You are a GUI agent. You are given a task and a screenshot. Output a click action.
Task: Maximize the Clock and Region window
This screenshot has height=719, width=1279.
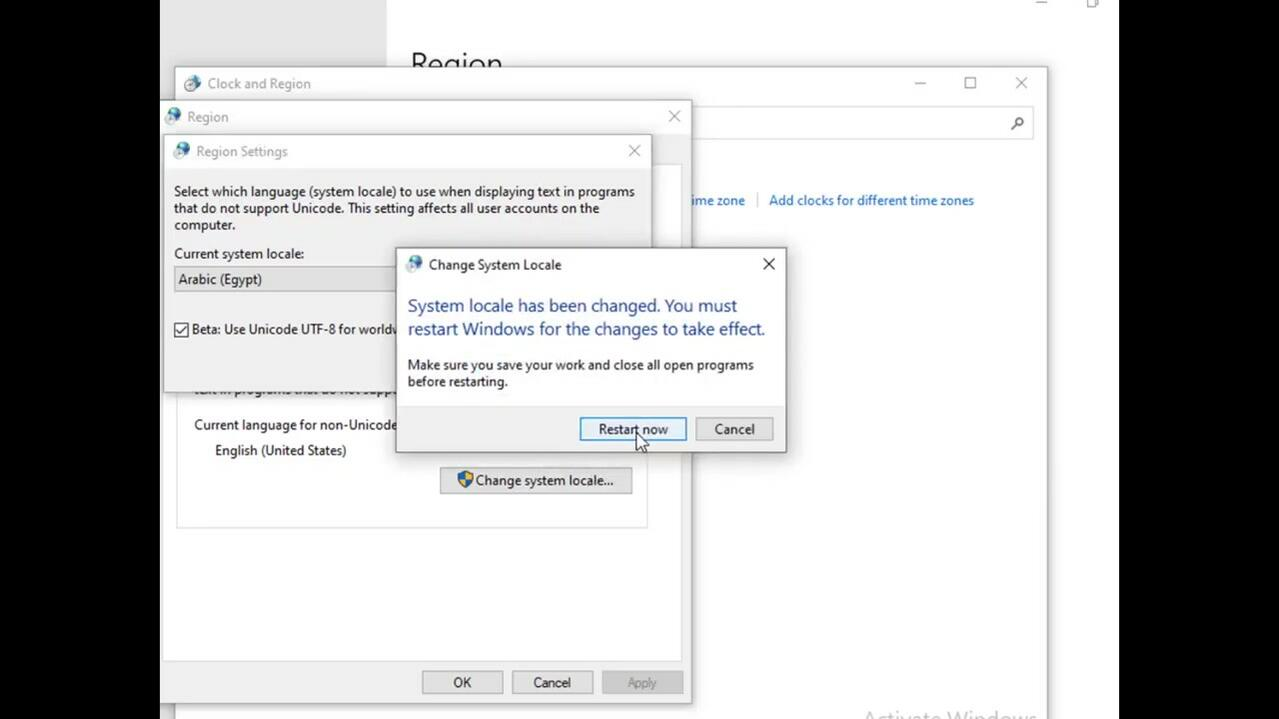970,83
